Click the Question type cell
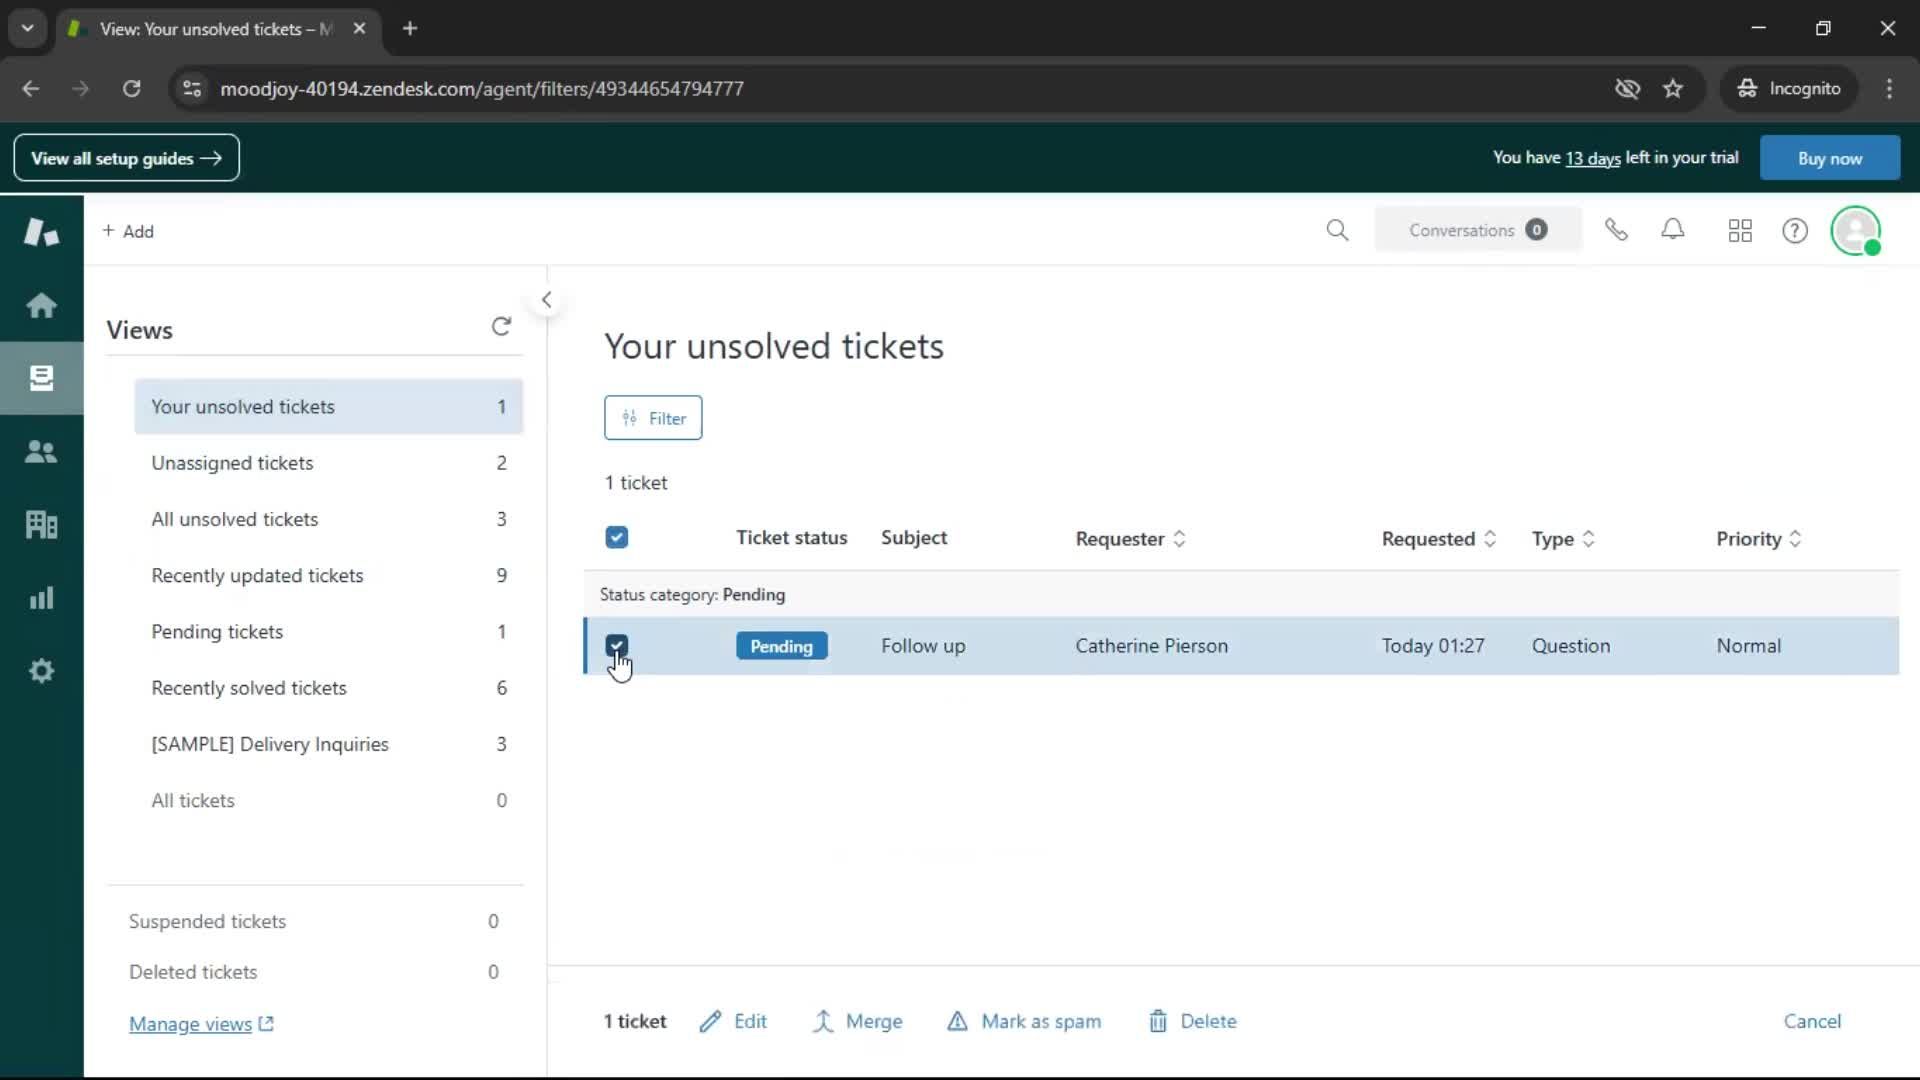 pyautogui.click(x=1571, y=646)
